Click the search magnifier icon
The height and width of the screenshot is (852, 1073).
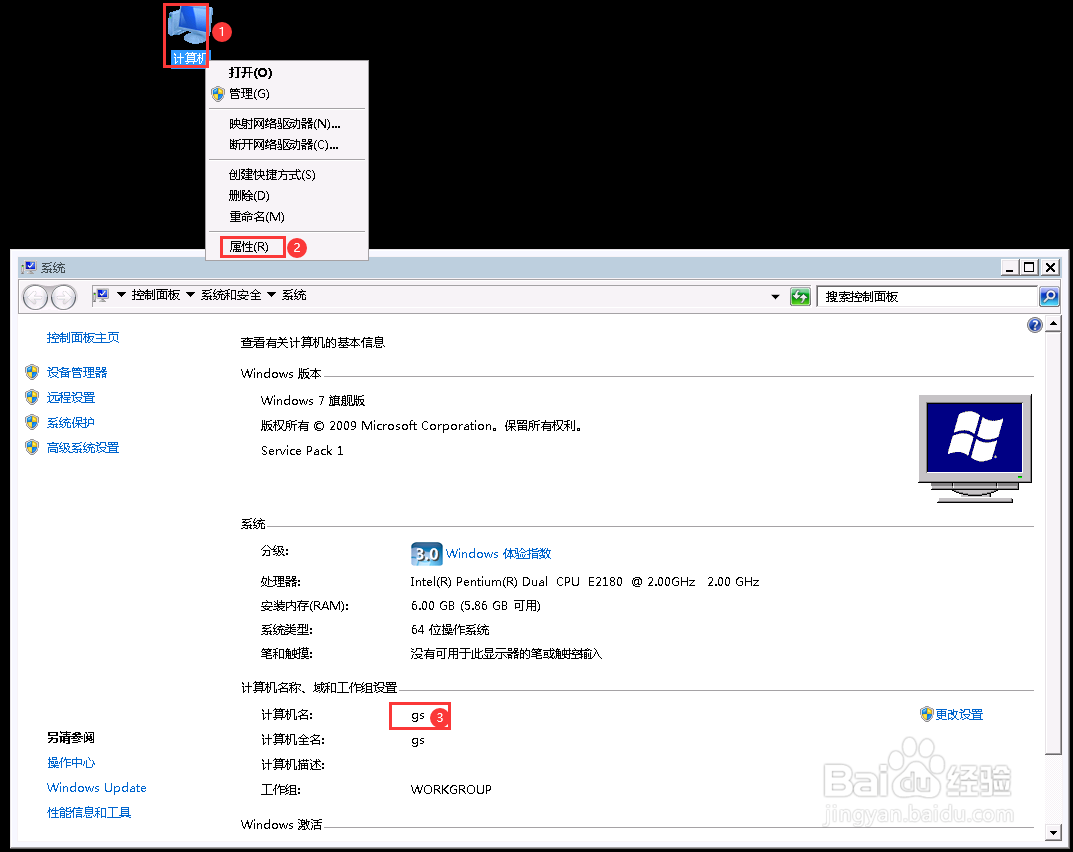point(1049,296)
